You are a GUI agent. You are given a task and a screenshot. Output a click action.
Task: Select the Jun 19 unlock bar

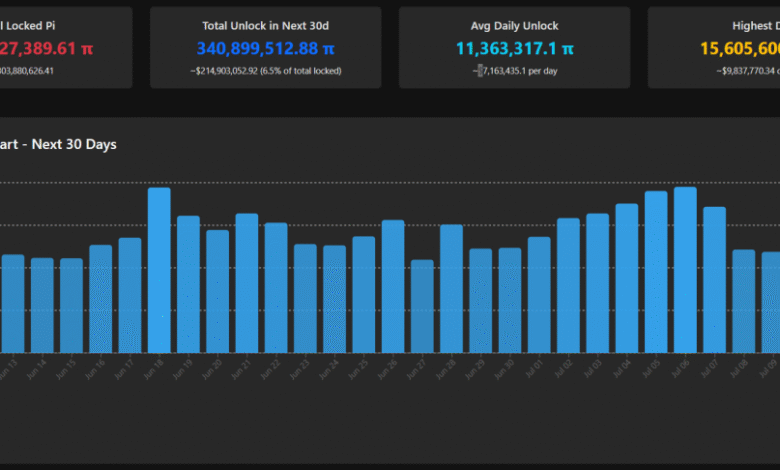click(189, 284)
